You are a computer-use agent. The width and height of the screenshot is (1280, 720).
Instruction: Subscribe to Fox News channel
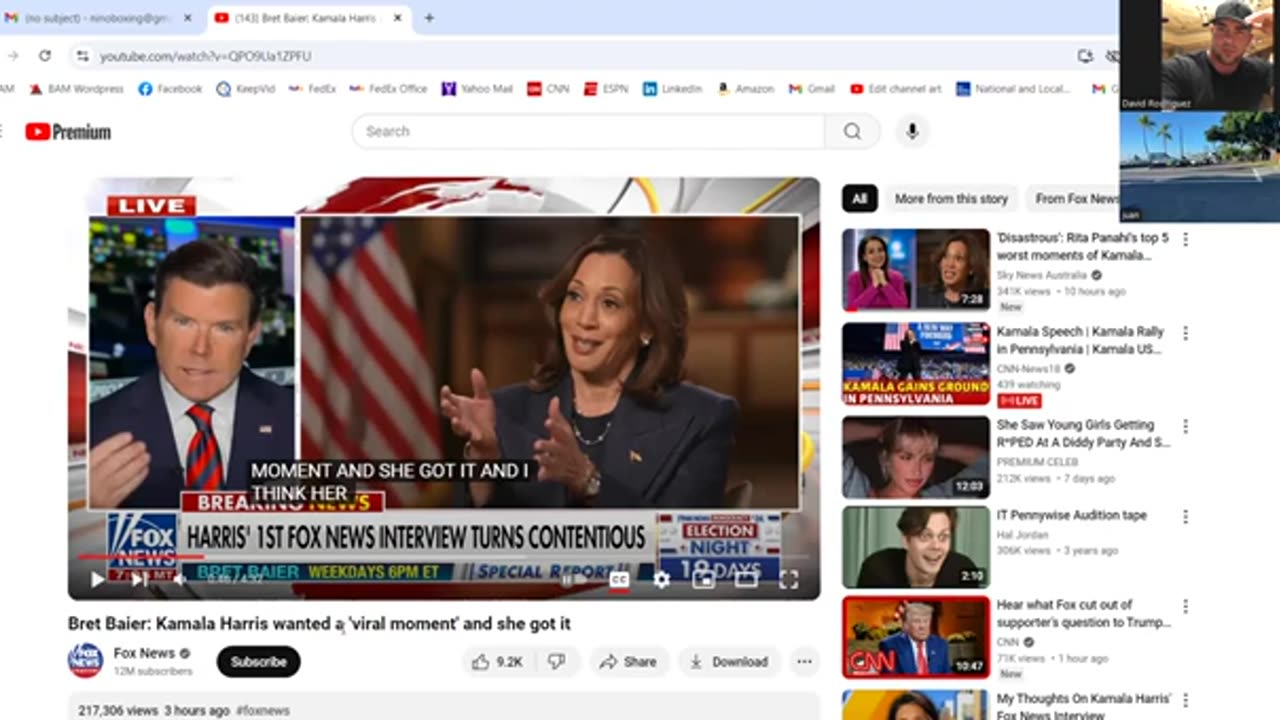(259, 662)
